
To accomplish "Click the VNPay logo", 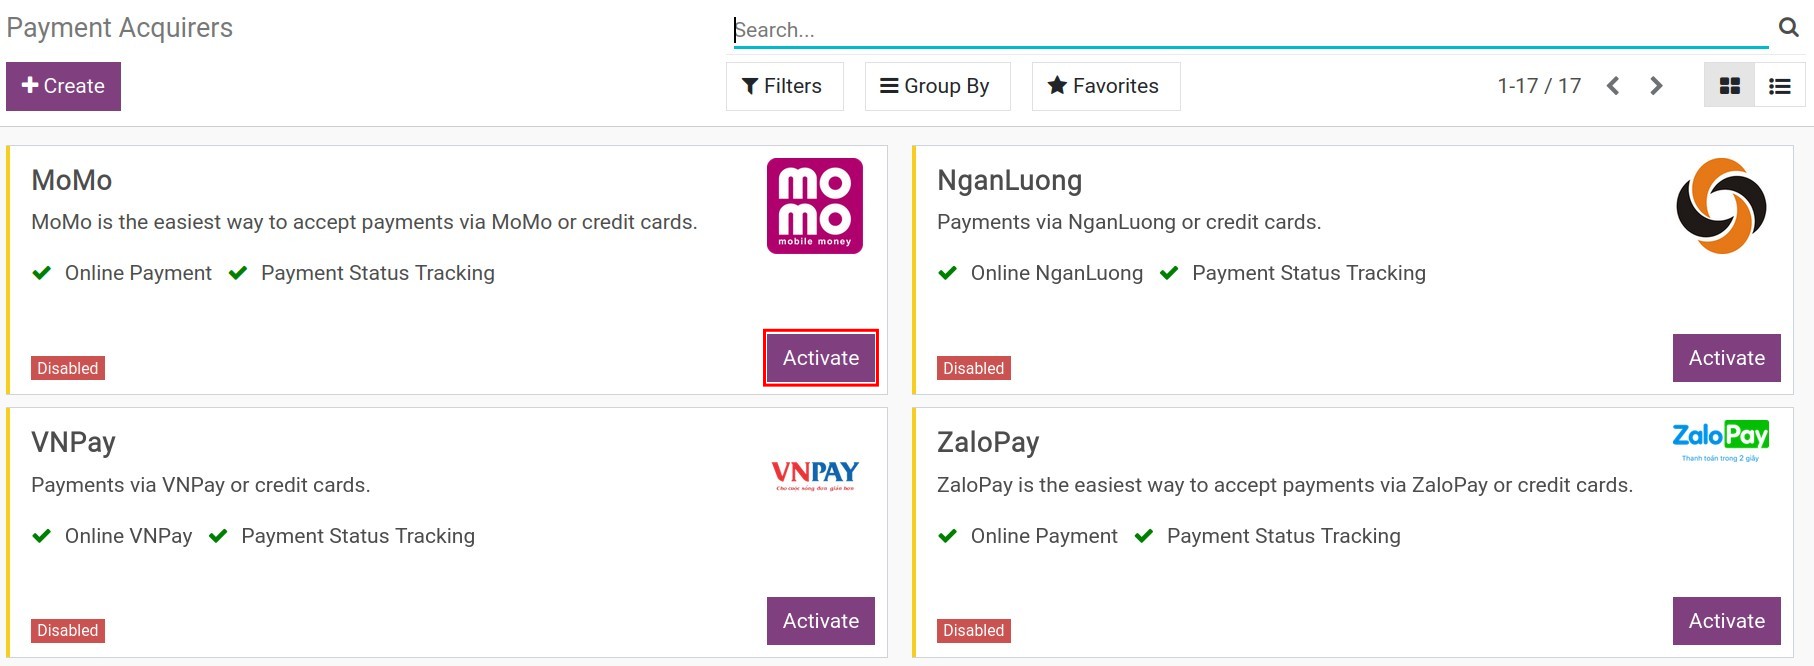I will tap(814, 474).
